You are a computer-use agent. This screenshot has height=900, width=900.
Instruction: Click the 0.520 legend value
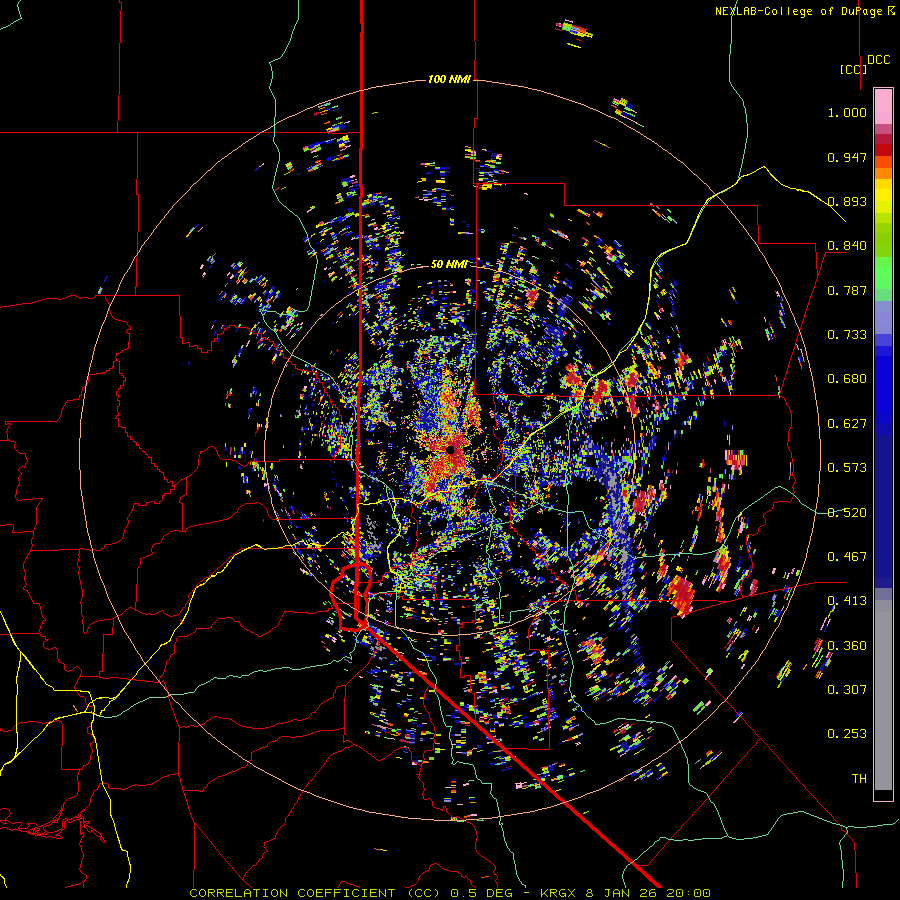847,513
